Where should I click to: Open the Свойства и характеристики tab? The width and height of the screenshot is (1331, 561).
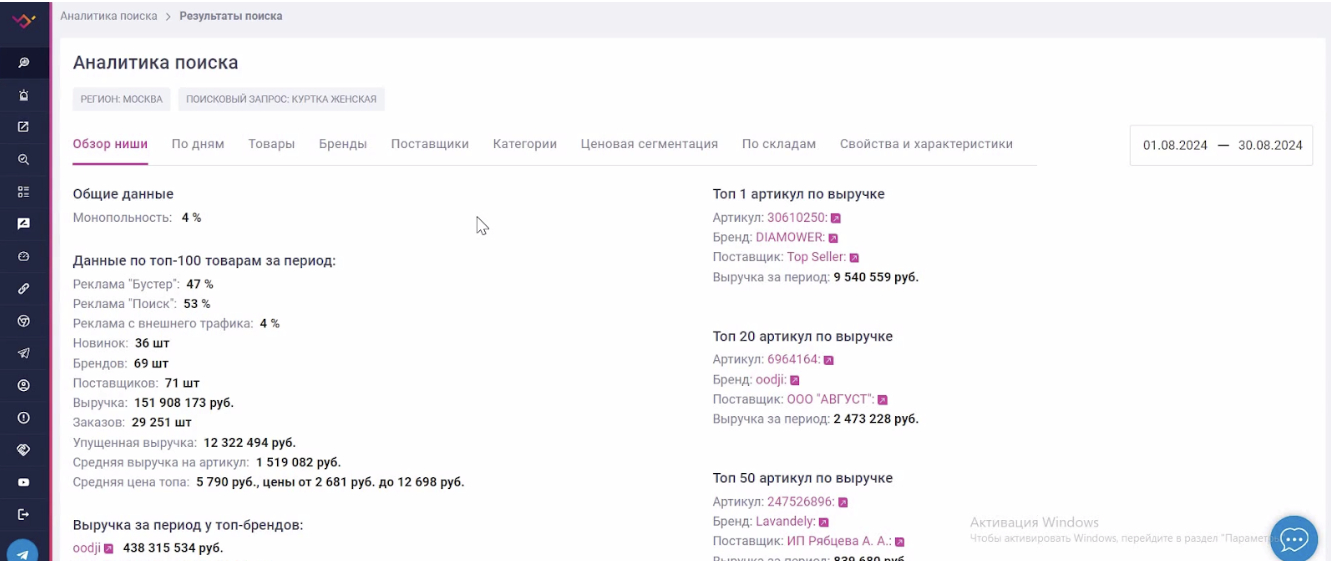tap(926, 144)
